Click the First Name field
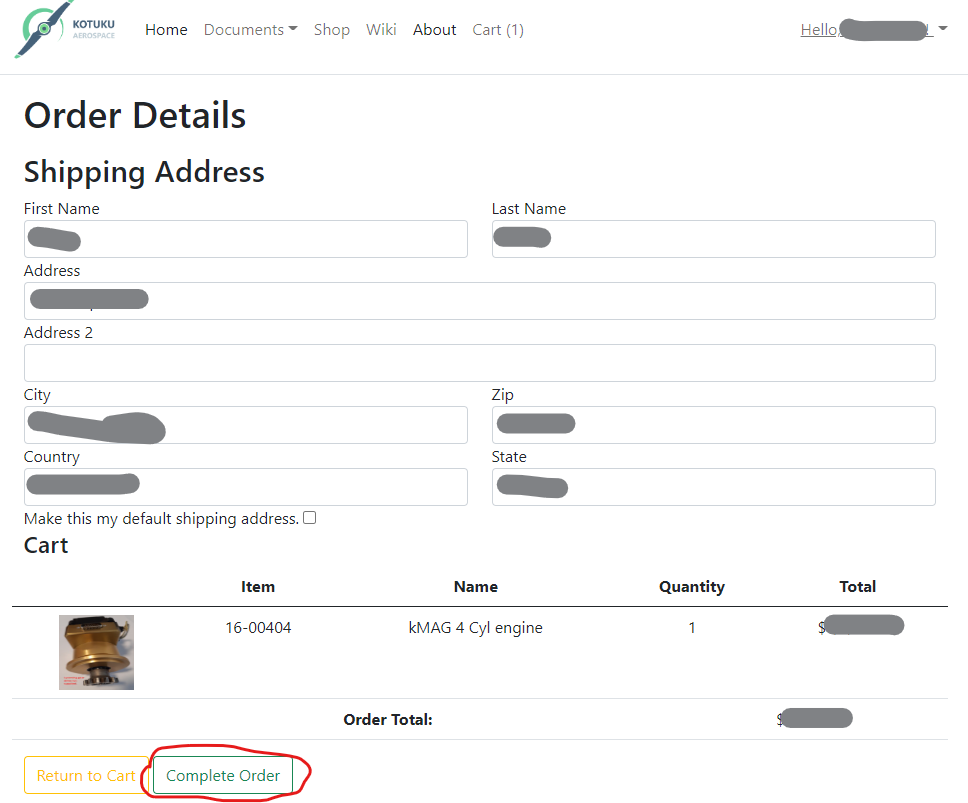 (245, 239)
